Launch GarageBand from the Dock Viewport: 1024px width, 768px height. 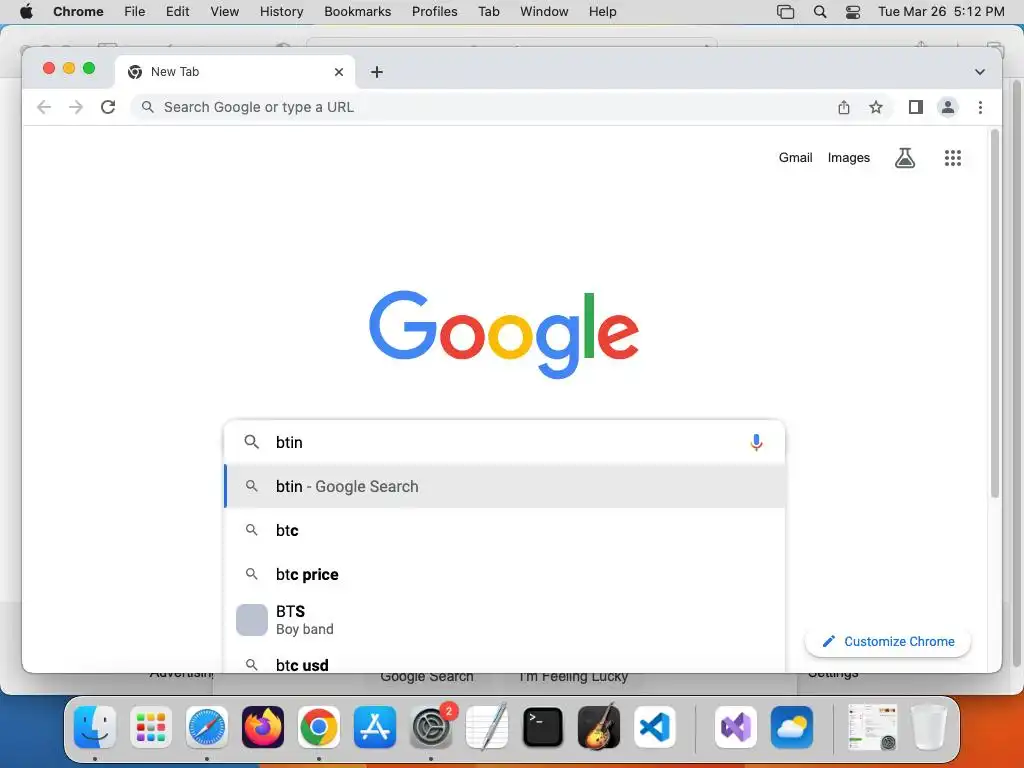599,727
